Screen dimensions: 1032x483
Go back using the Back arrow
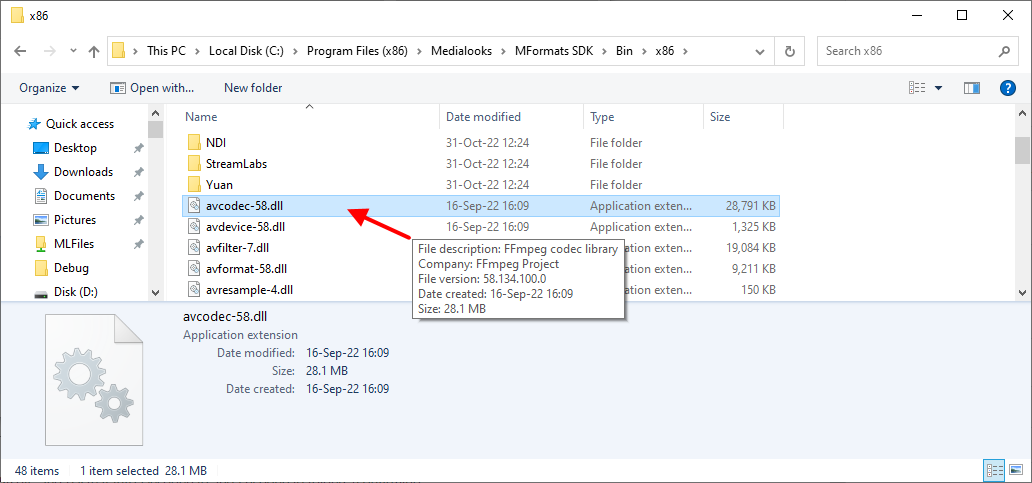[x=20, y=51]
